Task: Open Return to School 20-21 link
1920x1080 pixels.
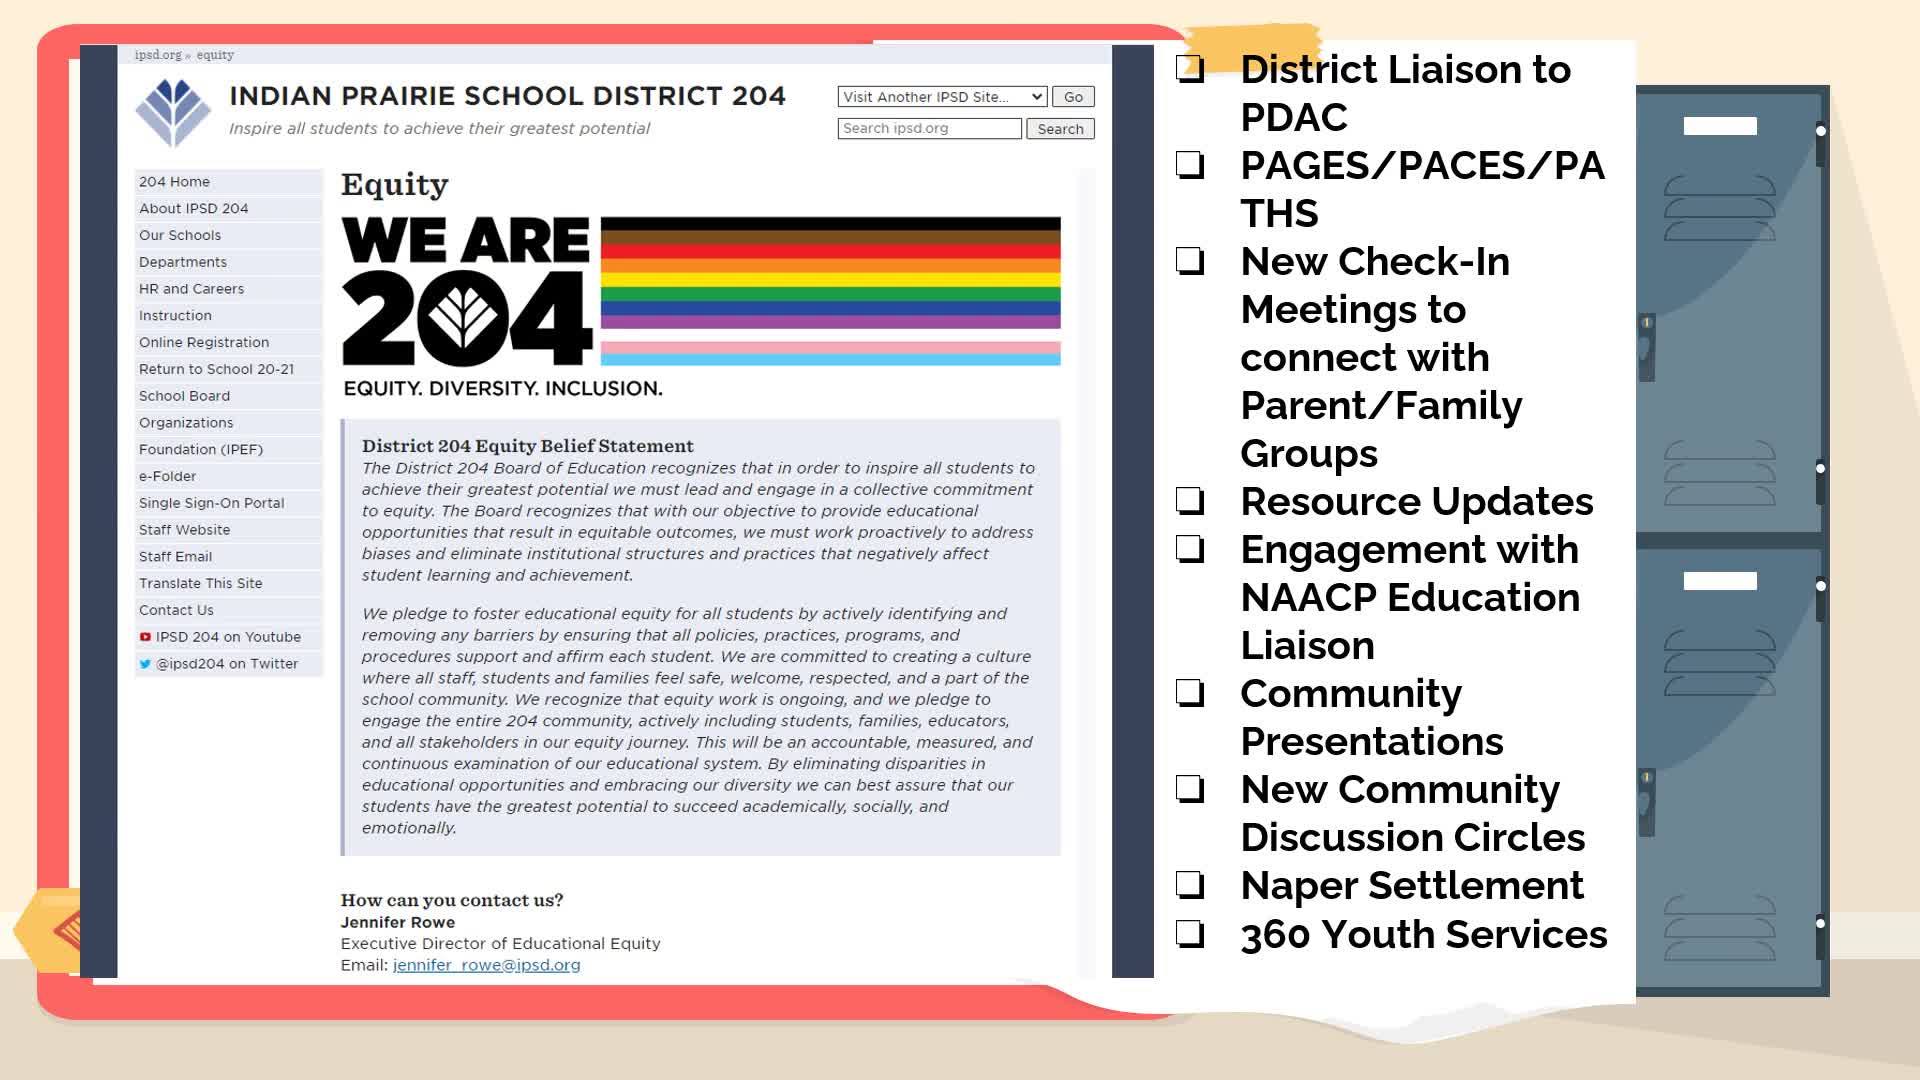Action: (x=228, y=370)
